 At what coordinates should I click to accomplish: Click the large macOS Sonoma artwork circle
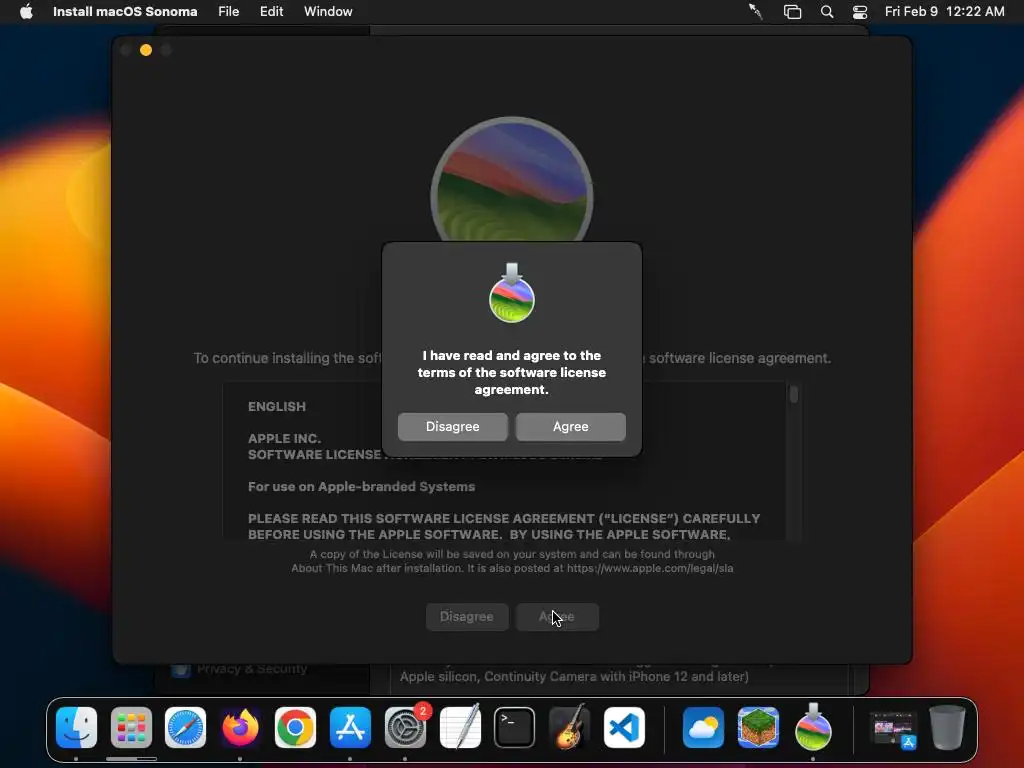coord(512,180)
